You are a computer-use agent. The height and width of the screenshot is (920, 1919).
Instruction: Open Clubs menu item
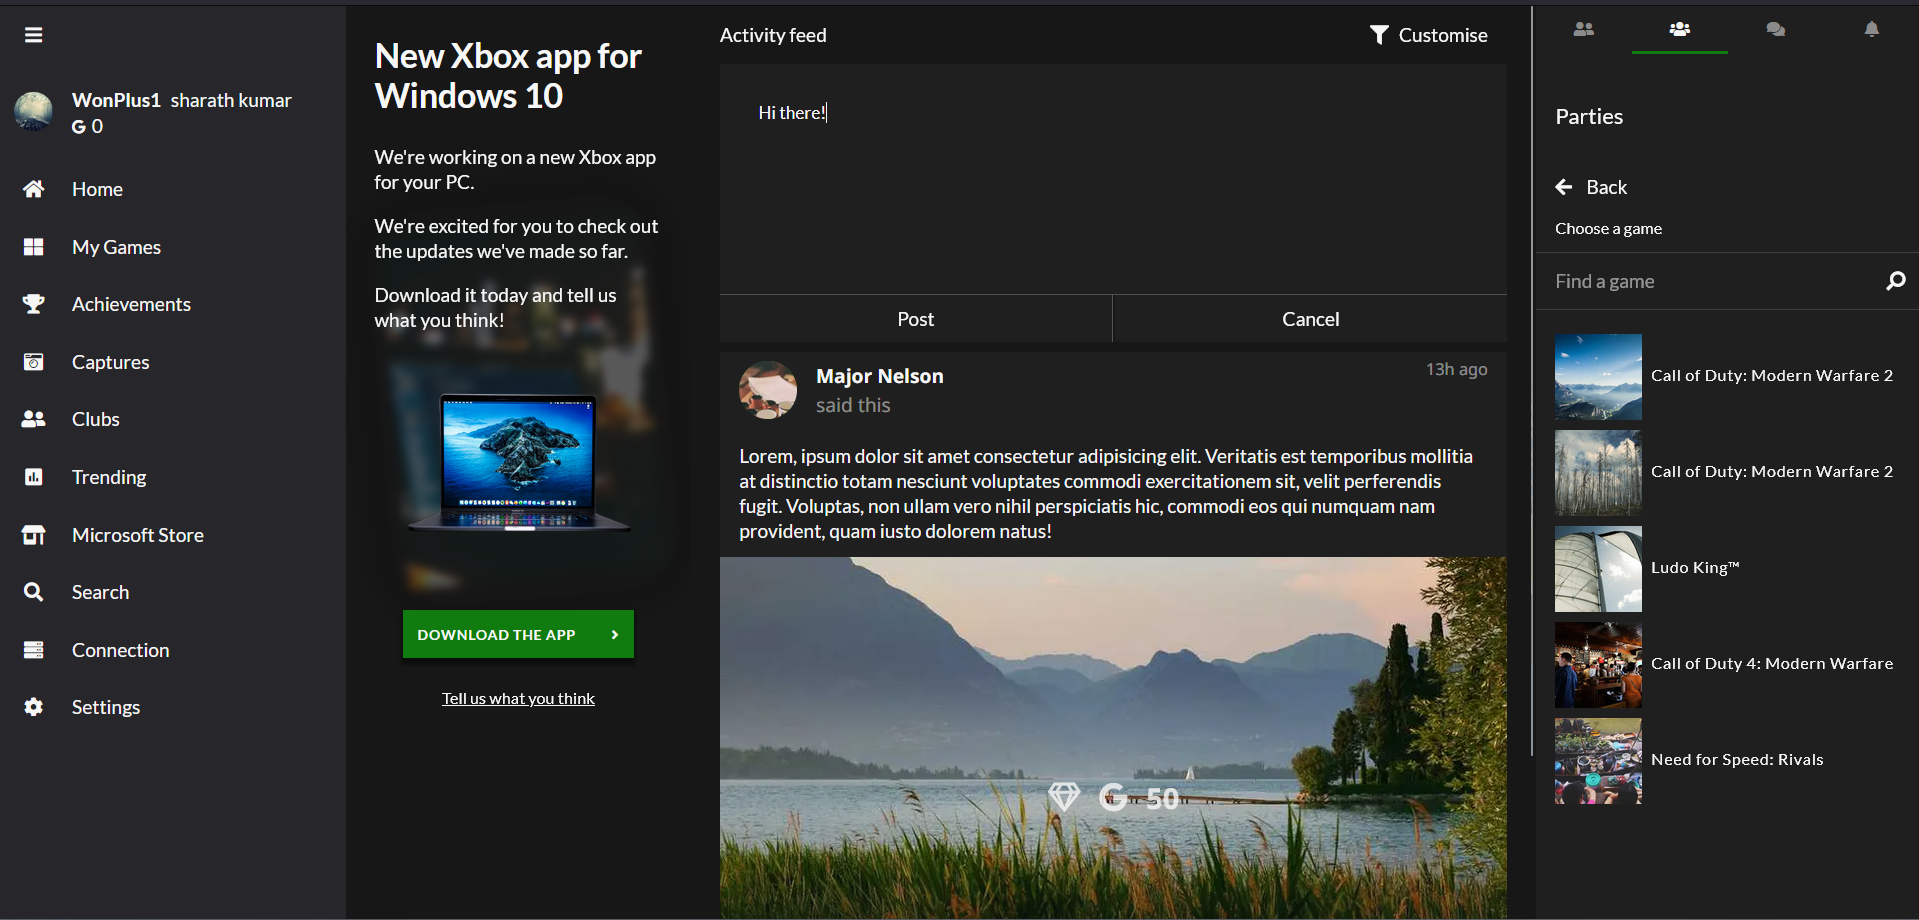95,419
